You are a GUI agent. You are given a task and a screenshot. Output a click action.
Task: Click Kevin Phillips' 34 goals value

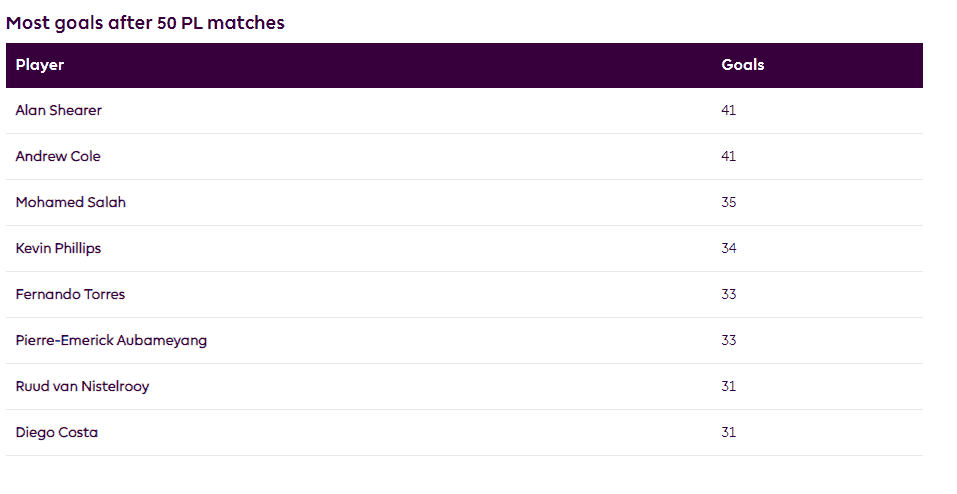click(728, 248)
